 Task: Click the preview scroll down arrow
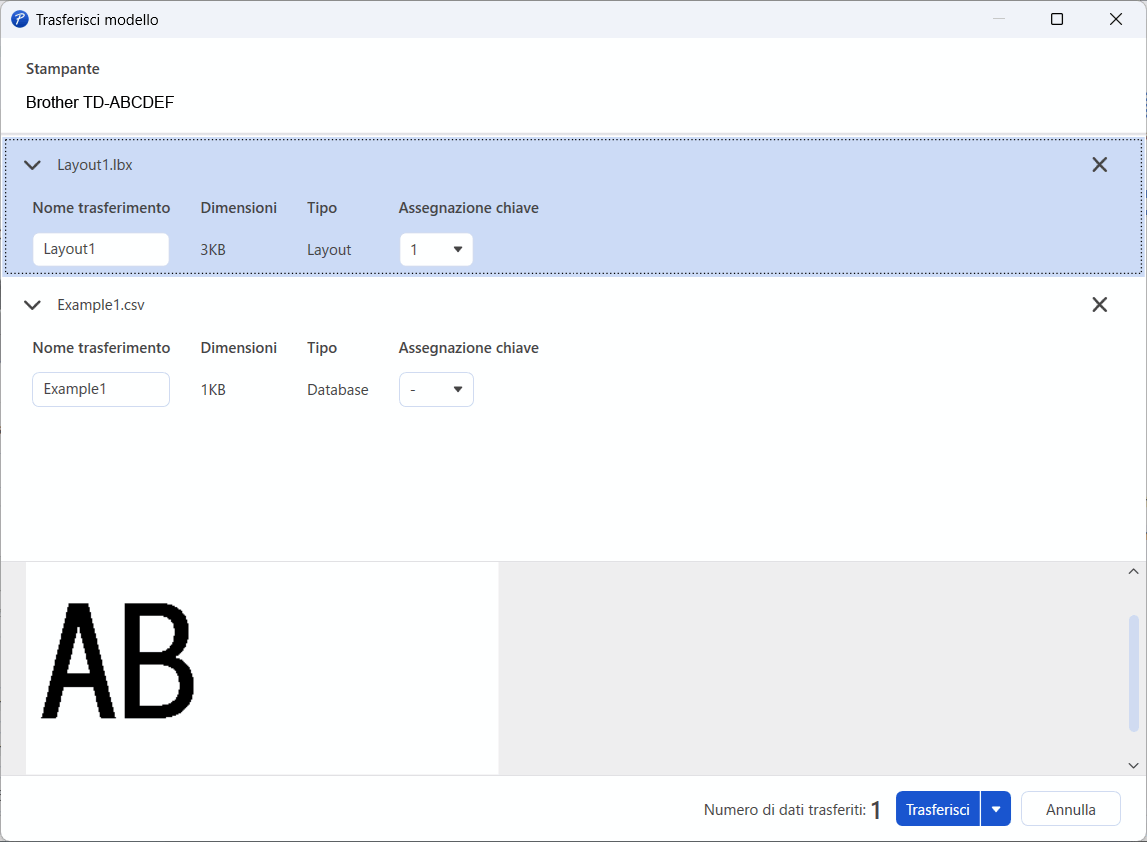coord(1133,766)
